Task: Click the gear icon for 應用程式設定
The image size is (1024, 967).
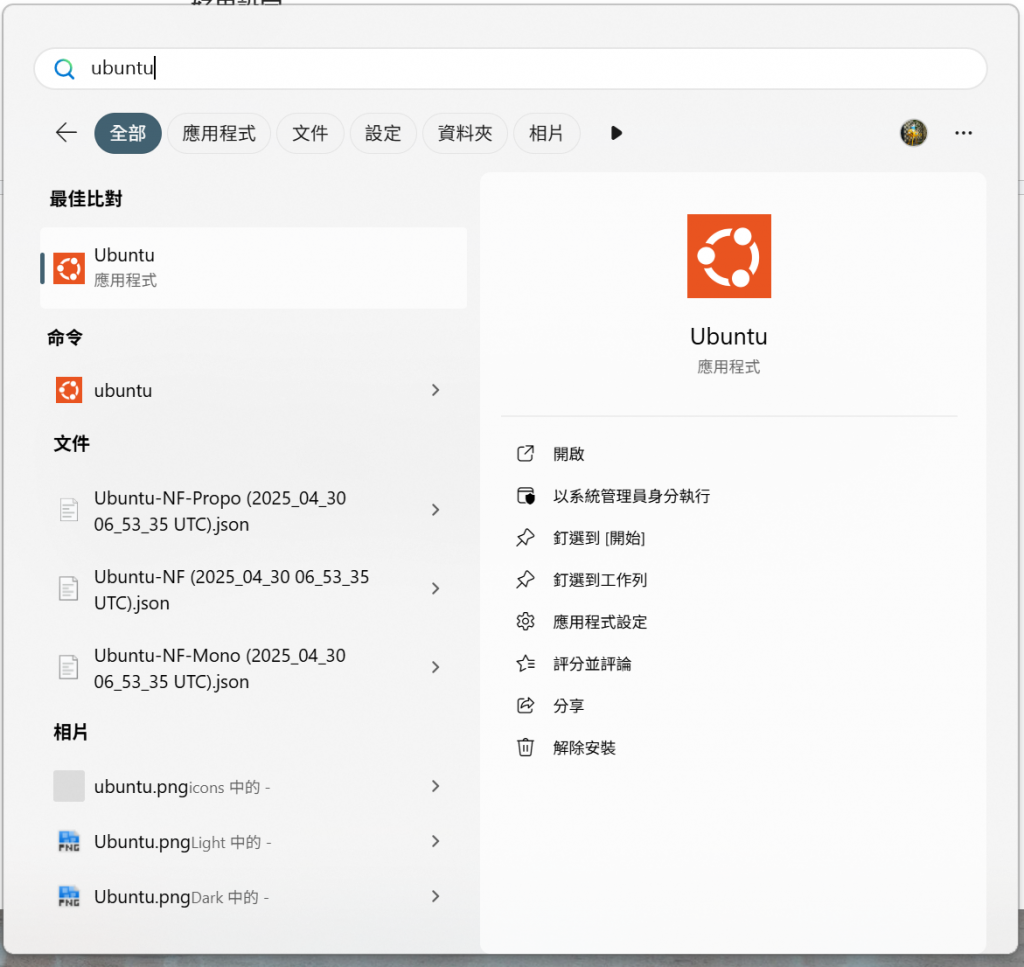Action: [526, 622]
